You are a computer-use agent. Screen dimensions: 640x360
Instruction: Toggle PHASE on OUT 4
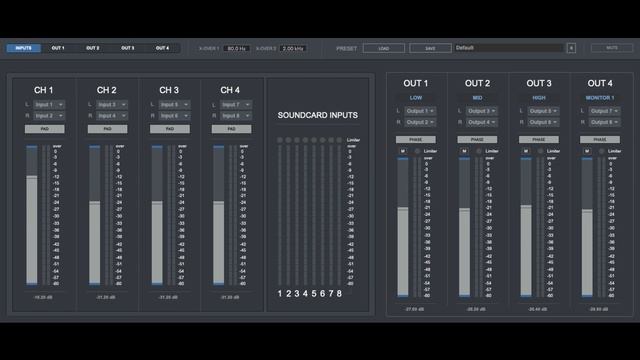click(600, 140)
